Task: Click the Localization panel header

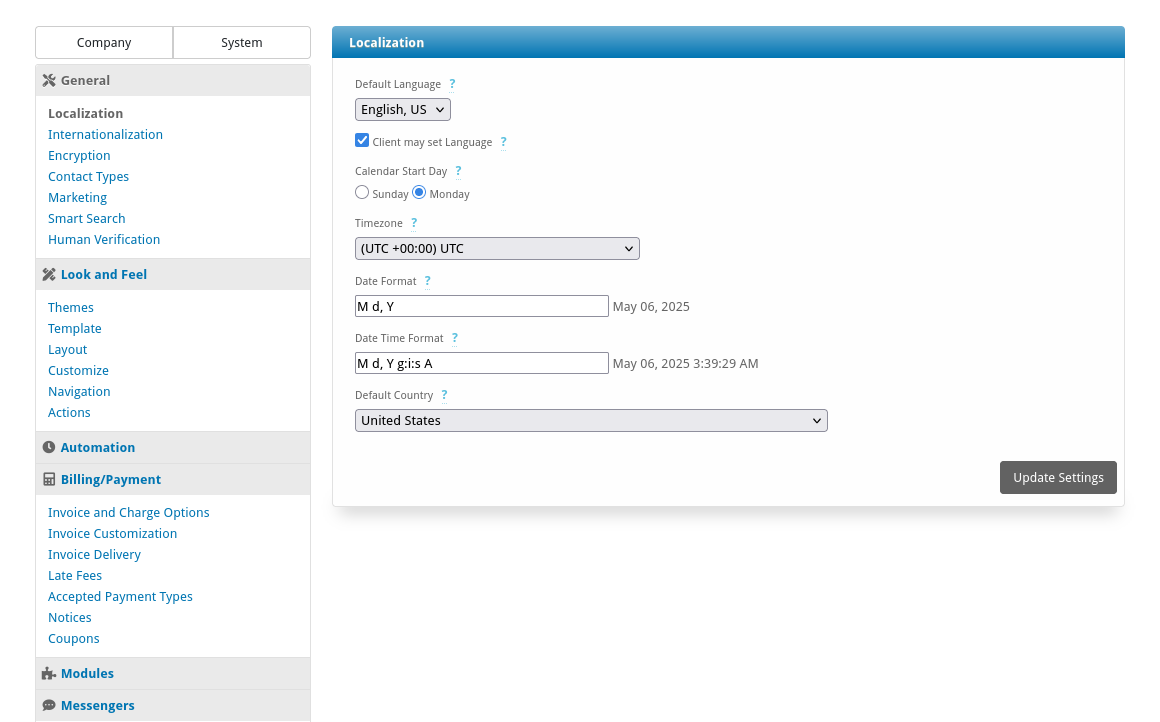Action: pyautogui.click(x=728, y=43)
